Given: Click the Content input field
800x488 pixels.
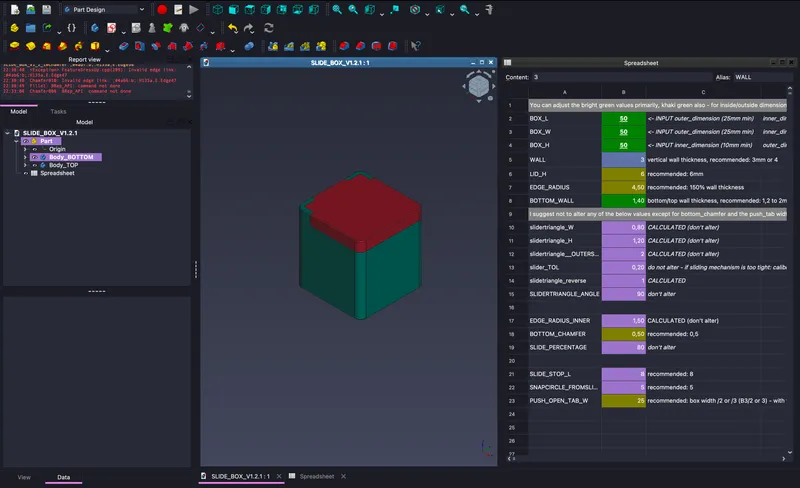Looking at the screenshot, I should click(621, 77).
